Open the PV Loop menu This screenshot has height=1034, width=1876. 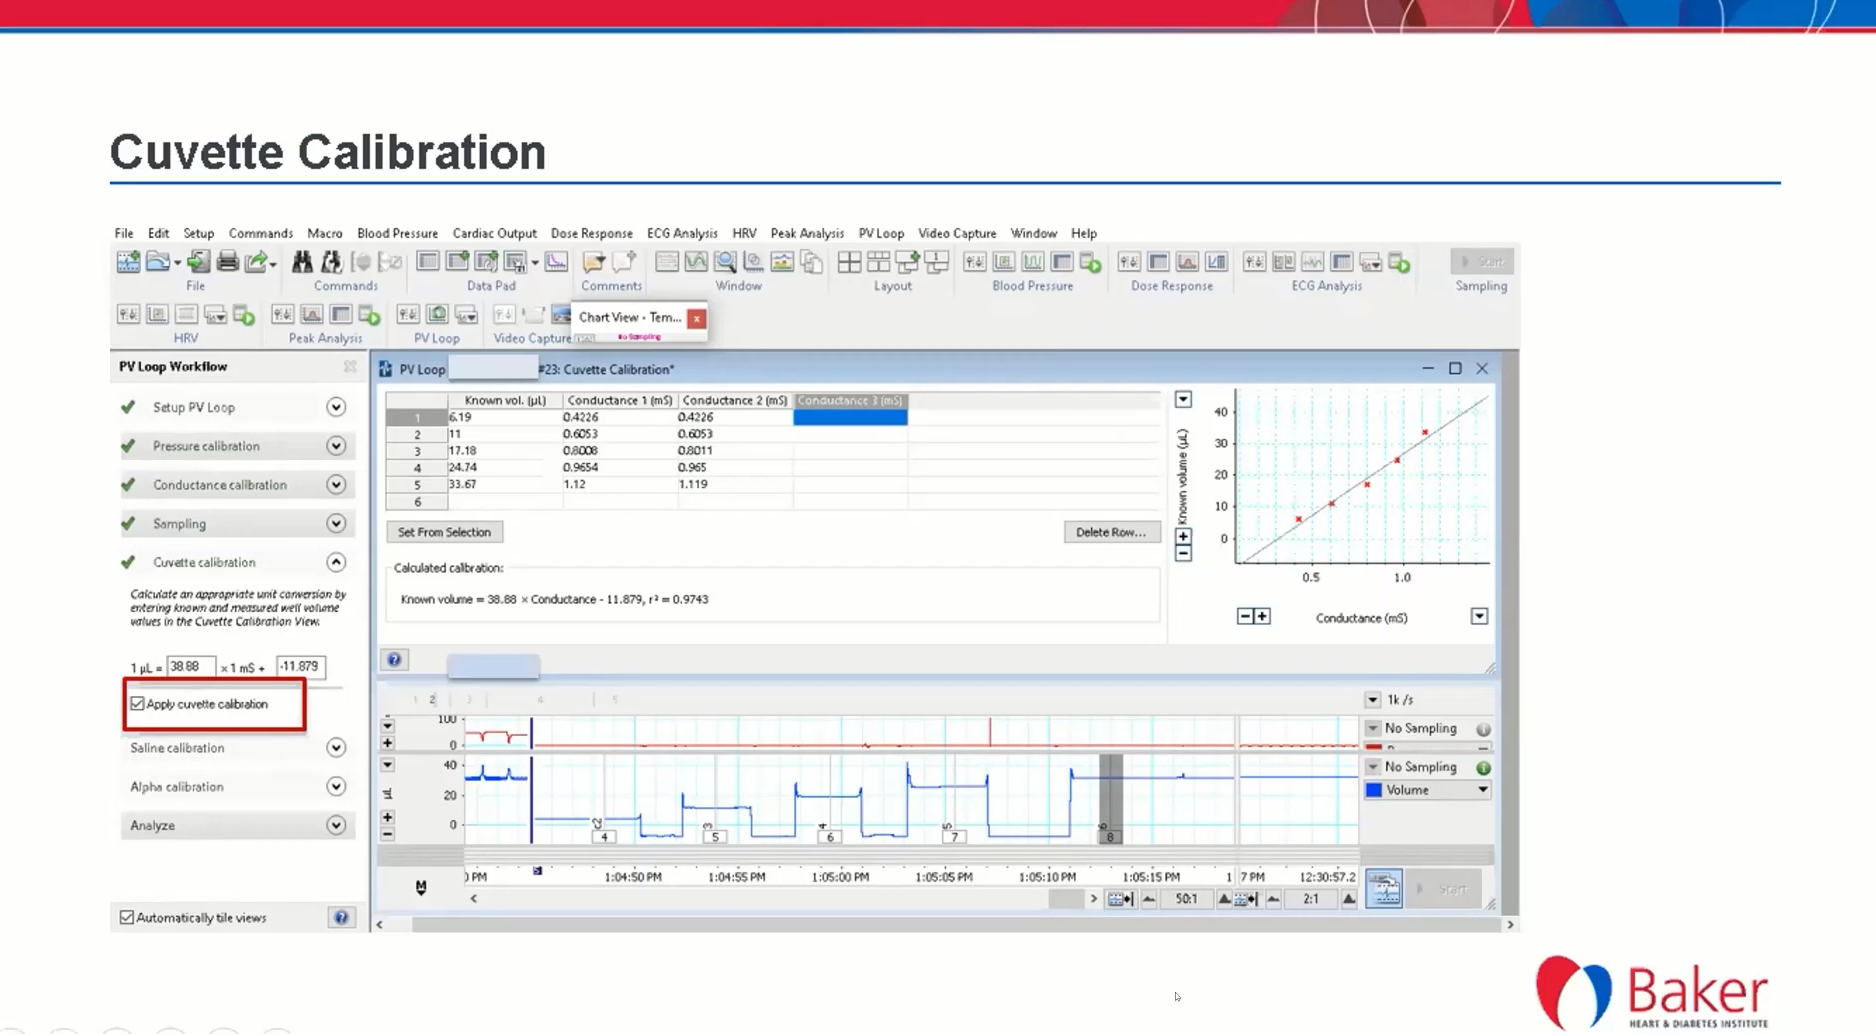(880, 233)
